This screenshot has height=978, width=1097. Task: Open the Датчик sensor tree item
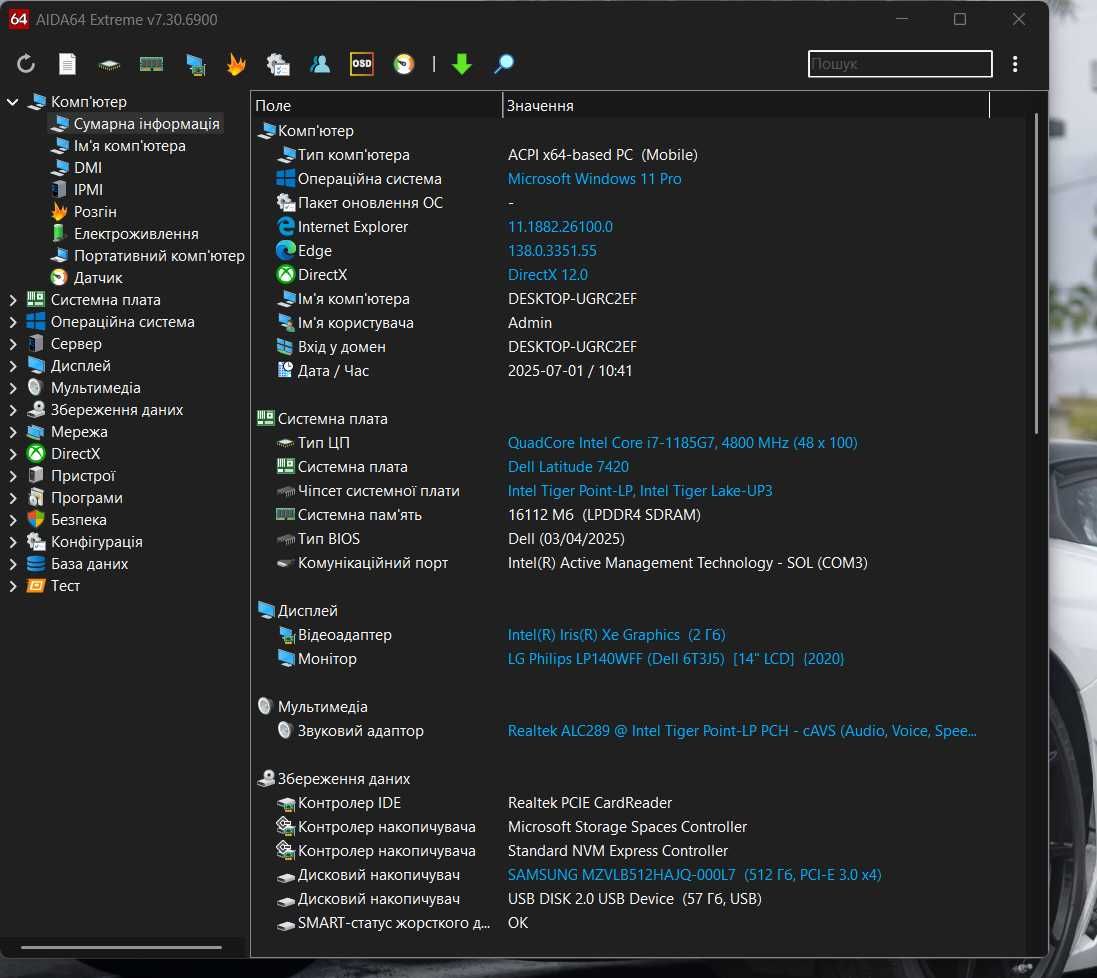point(98,278)
